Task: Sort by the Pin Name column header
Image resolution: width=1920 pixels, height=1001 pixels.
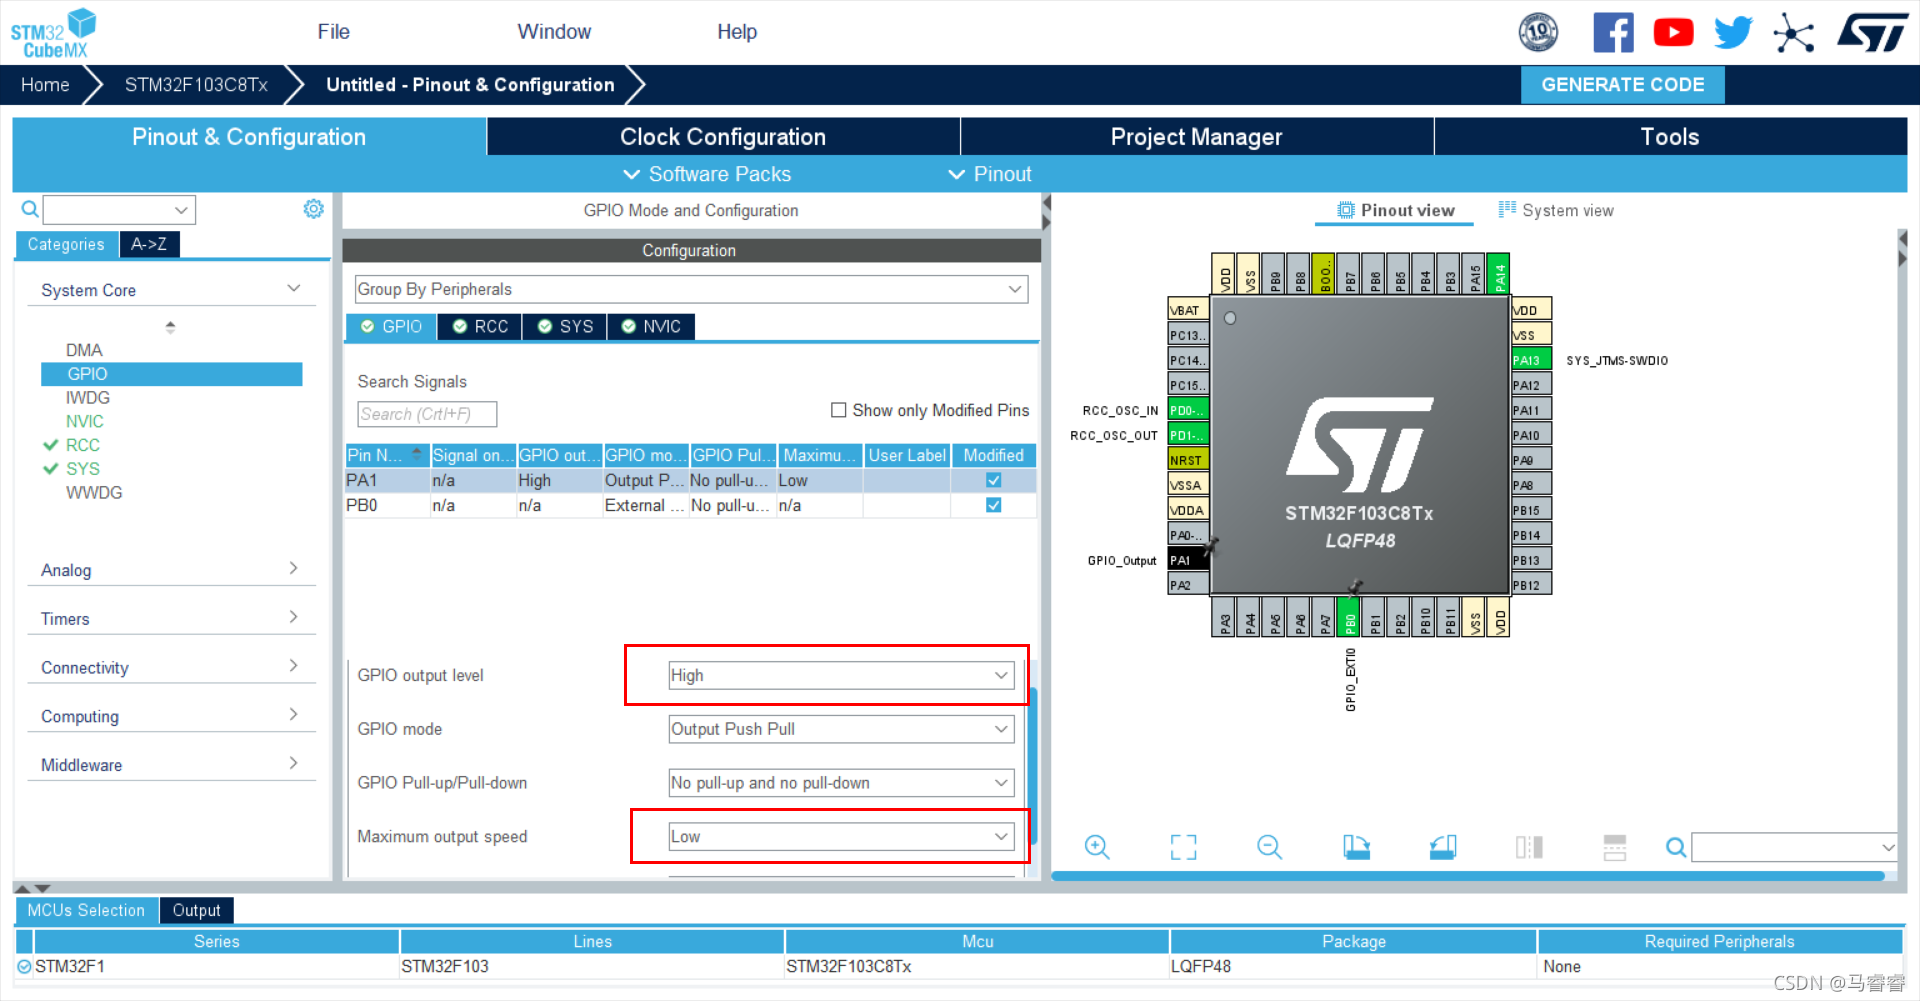Action: (387, 455)
